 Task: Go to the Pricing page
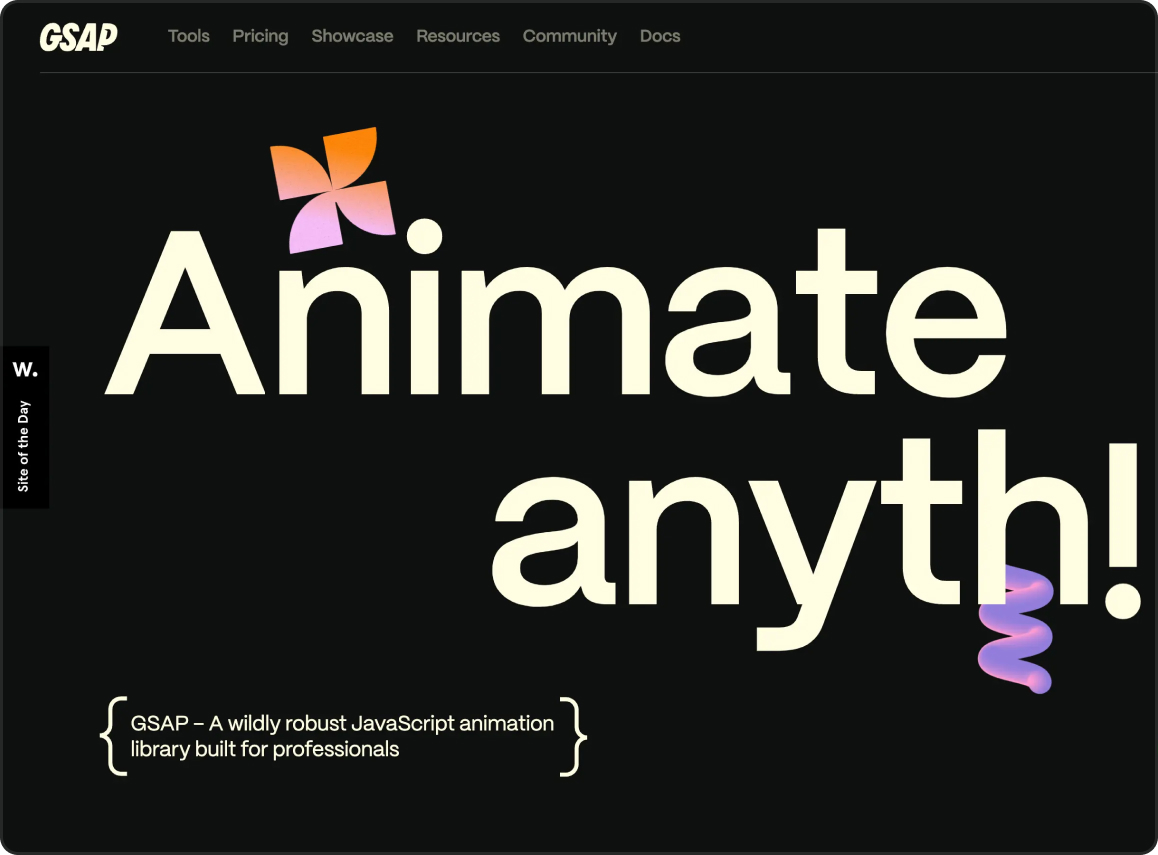(260, 36)
